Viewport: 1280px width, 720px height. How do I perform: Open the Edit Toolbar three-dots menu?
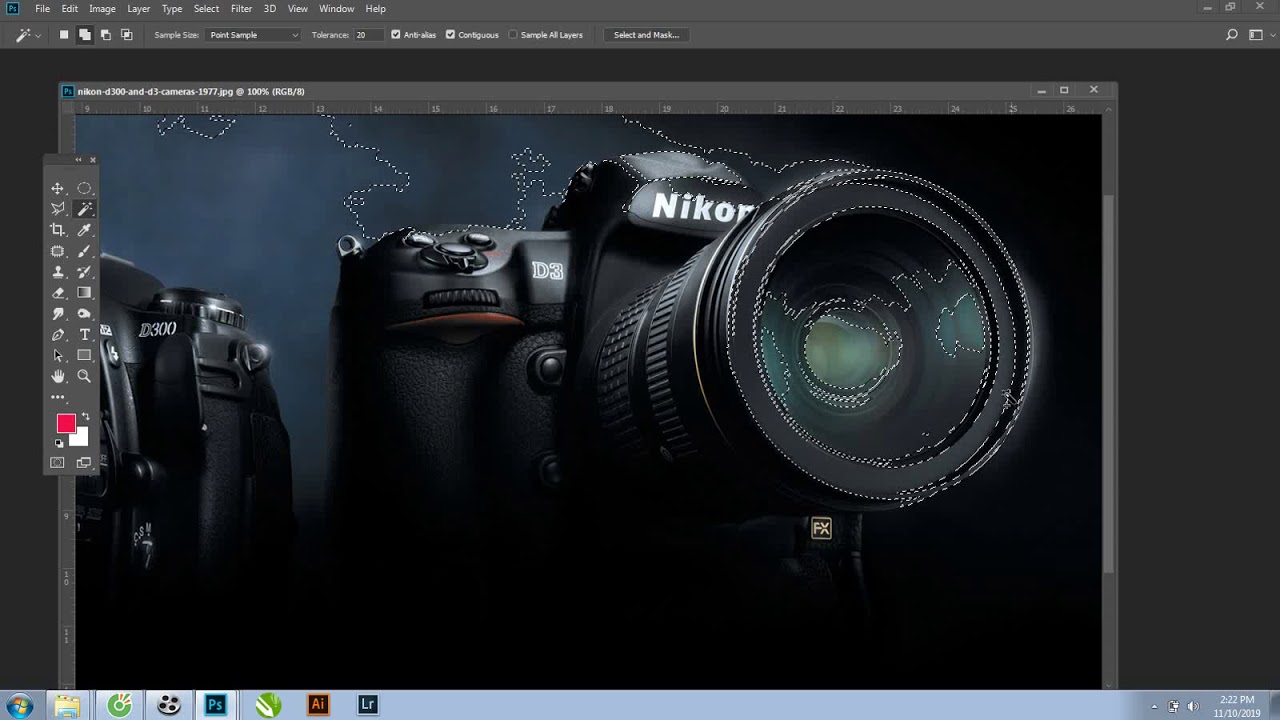[x=58, y=397]
